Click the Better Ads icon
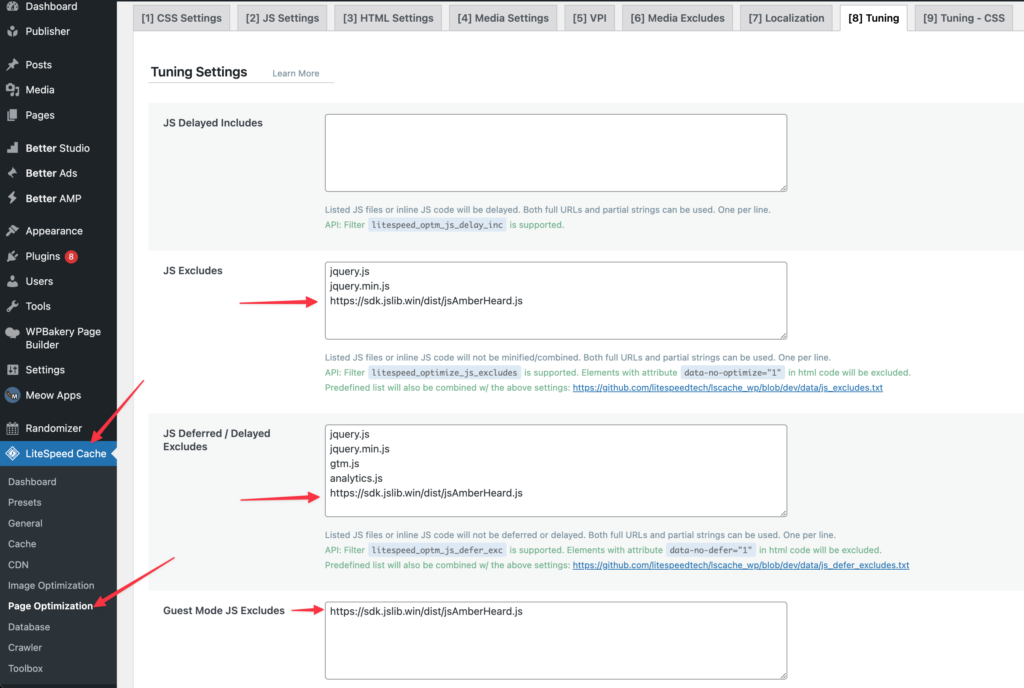Image resolution: width=1024 pixels, height=688 pixels. click(12, 173)
